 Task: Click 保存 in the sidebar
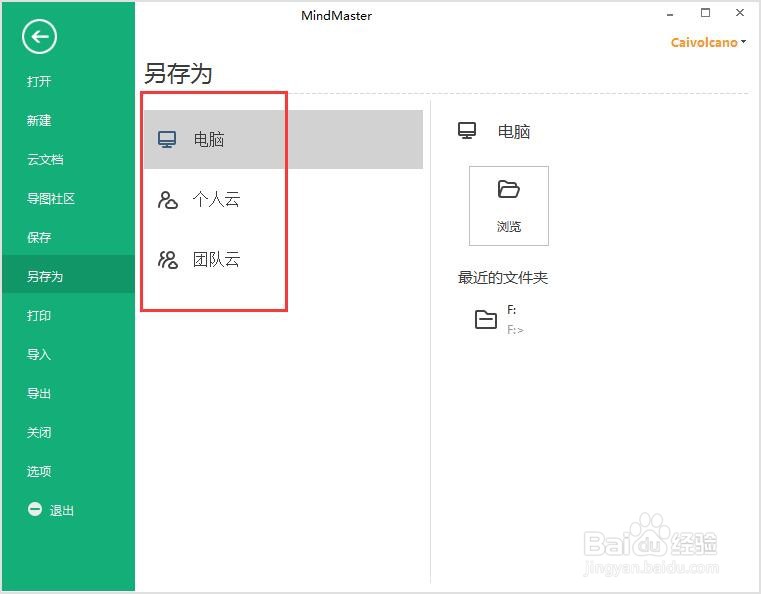39,237
